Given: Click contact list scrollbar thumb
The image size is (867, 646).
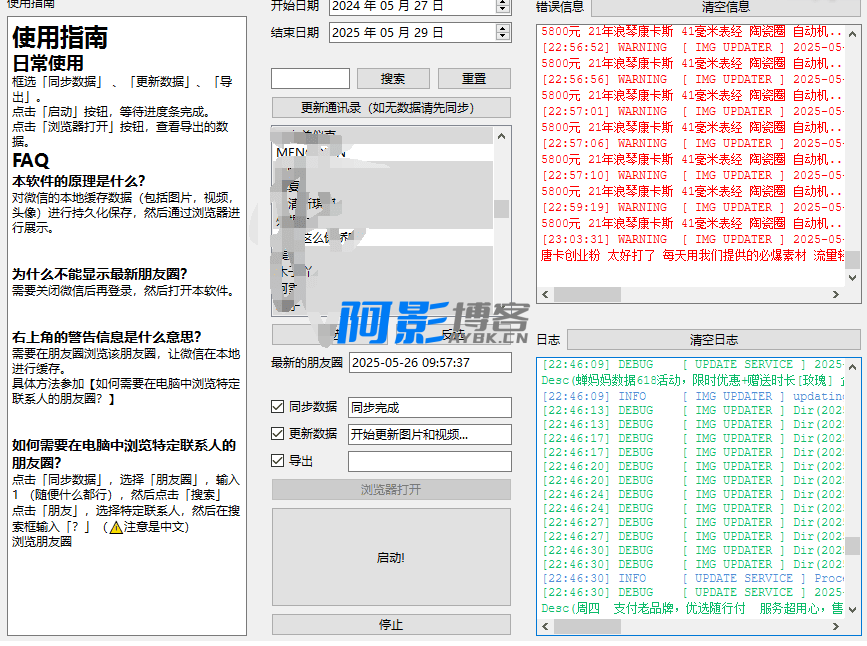Looking at the screenshot, I should [502, 209].
